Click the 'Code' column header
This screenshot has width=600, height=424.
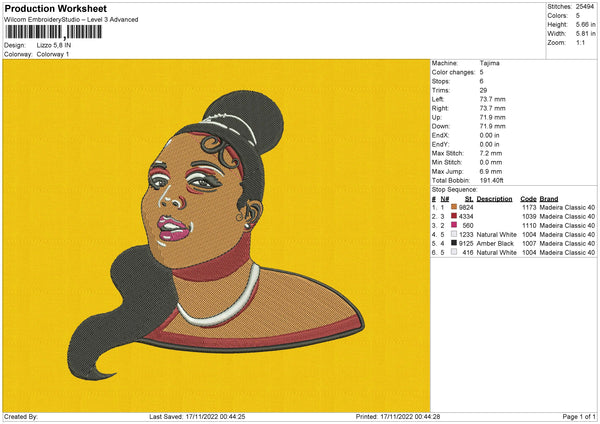(x=528, y=199)
